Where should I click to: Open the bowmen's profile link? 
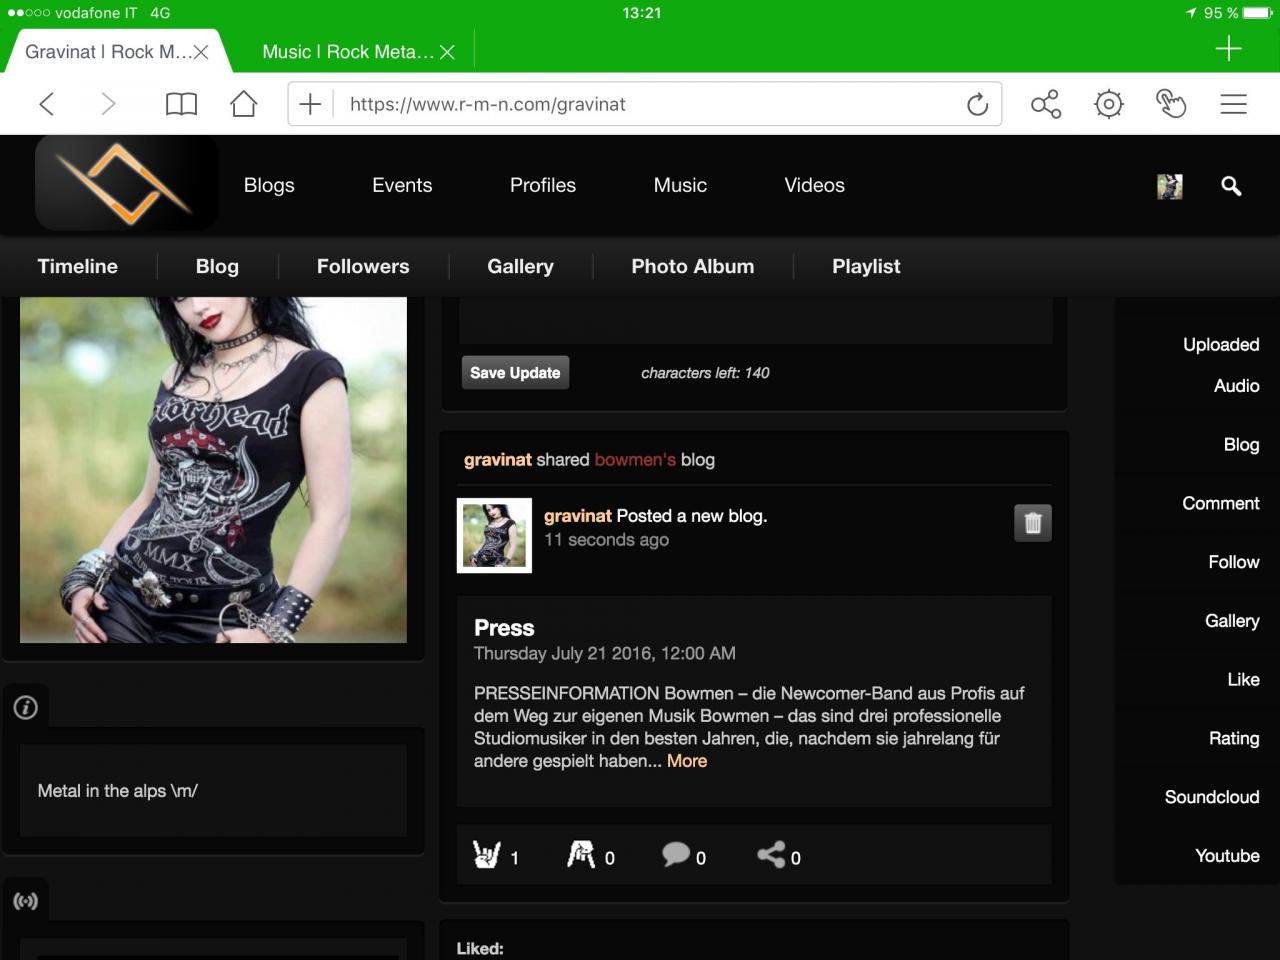coord(635,460)
